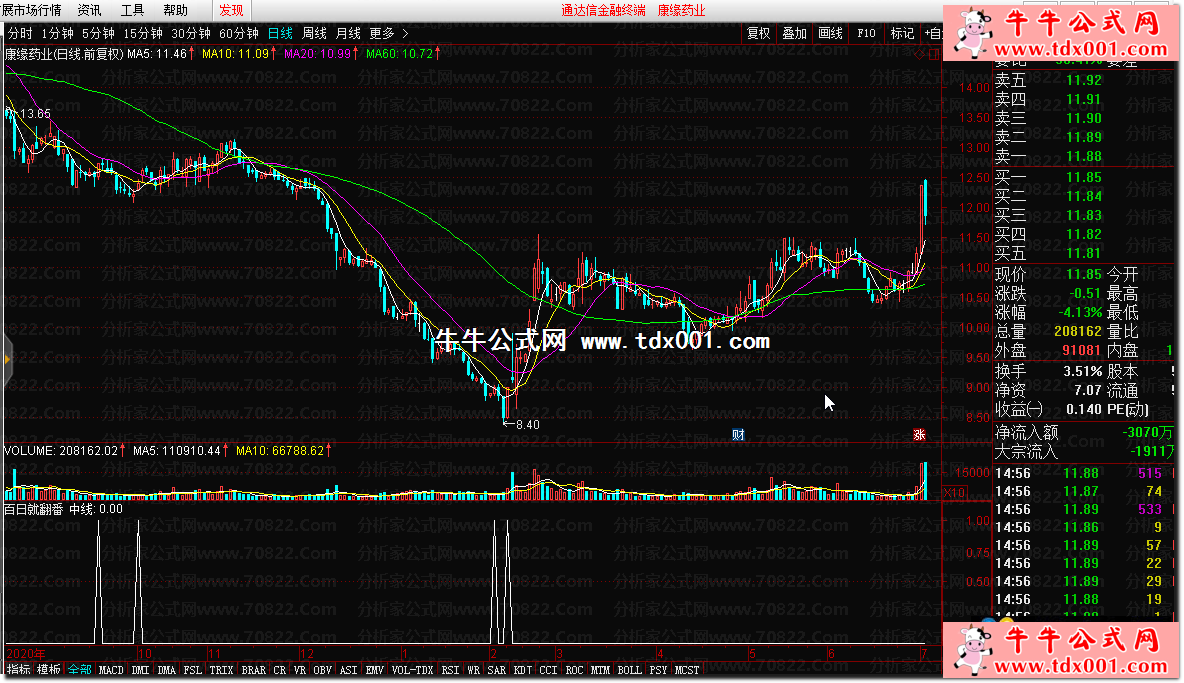Image resolution: width=1184 pixels, height=683 pixels.
Task: Click the 8.40 lowest price label on chart
Action: (524, 424)
